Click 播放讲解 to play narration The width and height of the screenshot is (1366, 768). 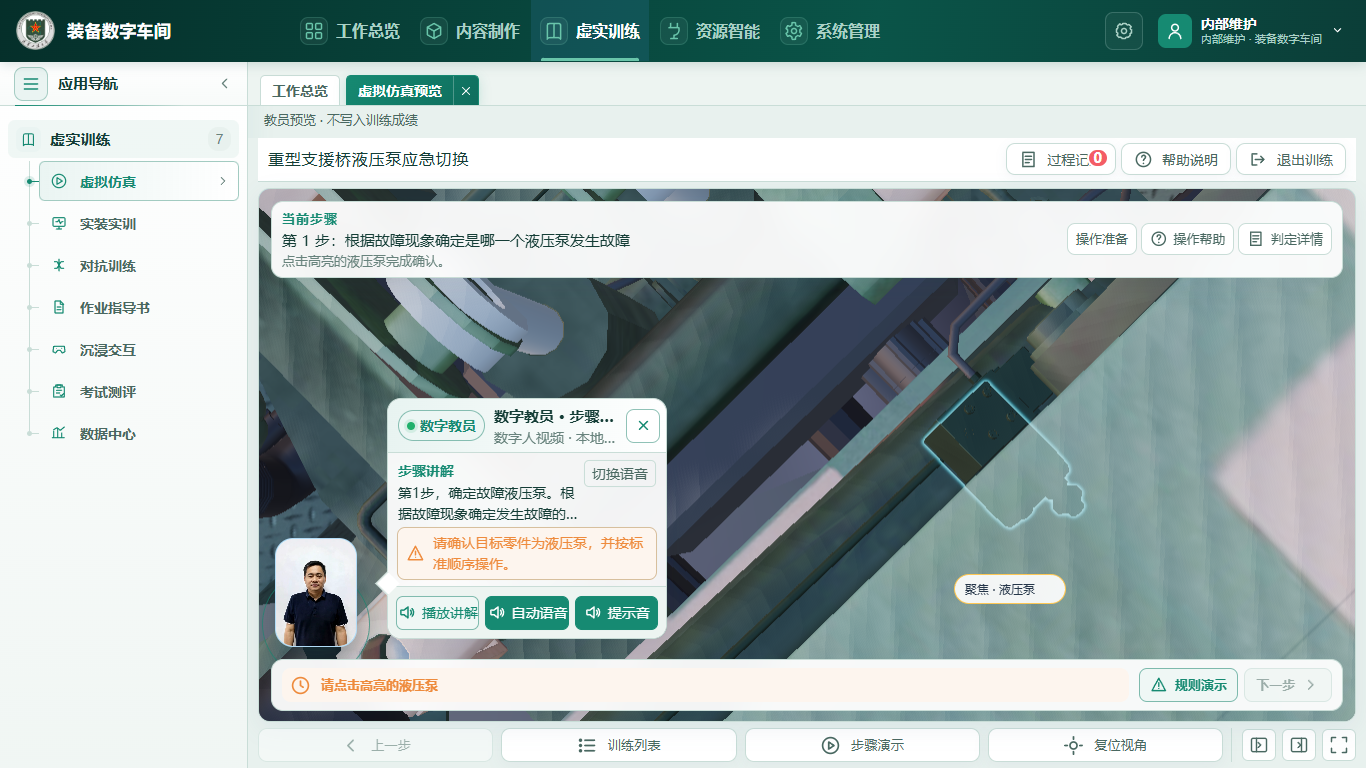[437, 613]
